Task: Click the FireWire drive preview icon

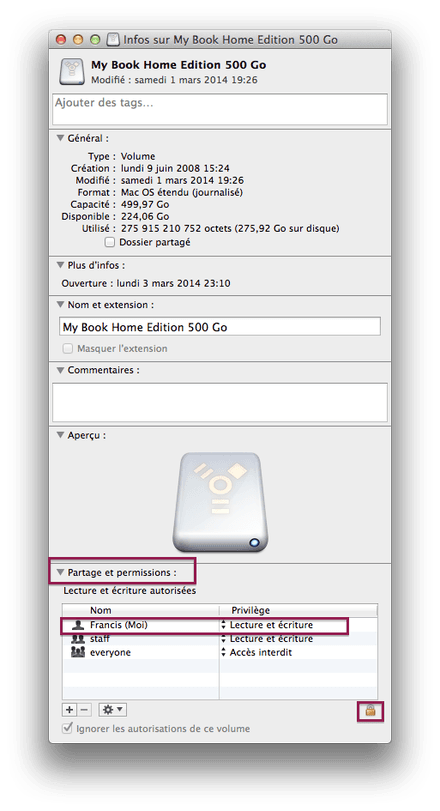Action: (x=220, y=503)
